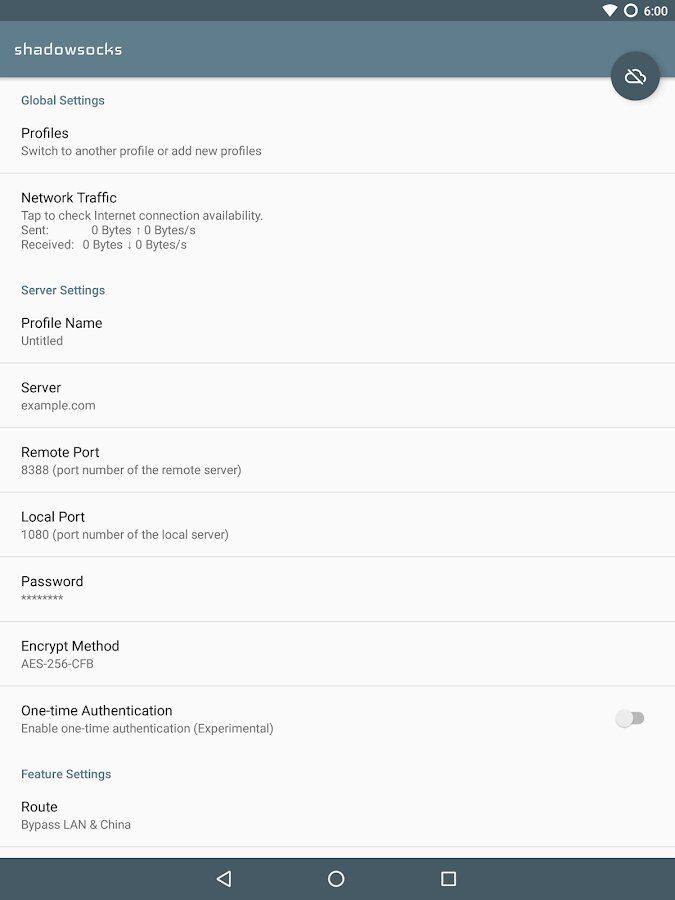The width and height of the screenshot is (675, 900).
Task: Edit the Server example.com field
Action: (338, 395)
